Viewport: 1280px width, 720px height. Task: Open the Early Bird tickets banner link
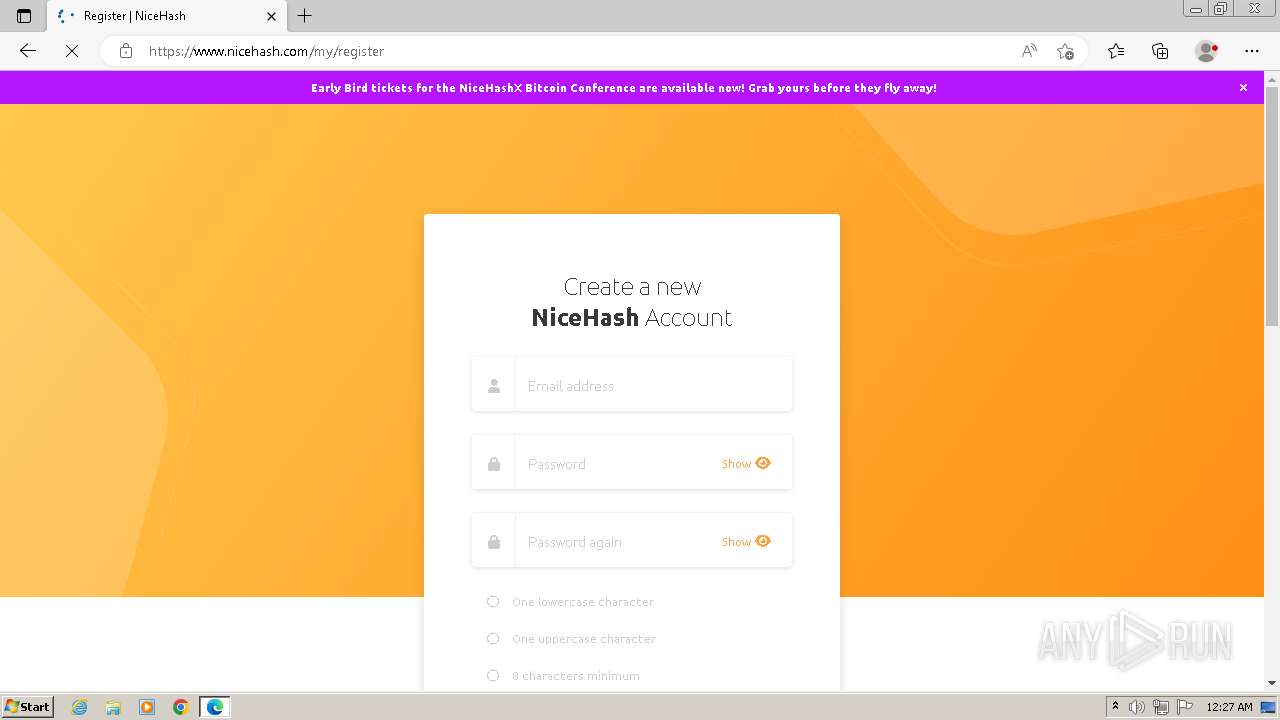(624, 88)
